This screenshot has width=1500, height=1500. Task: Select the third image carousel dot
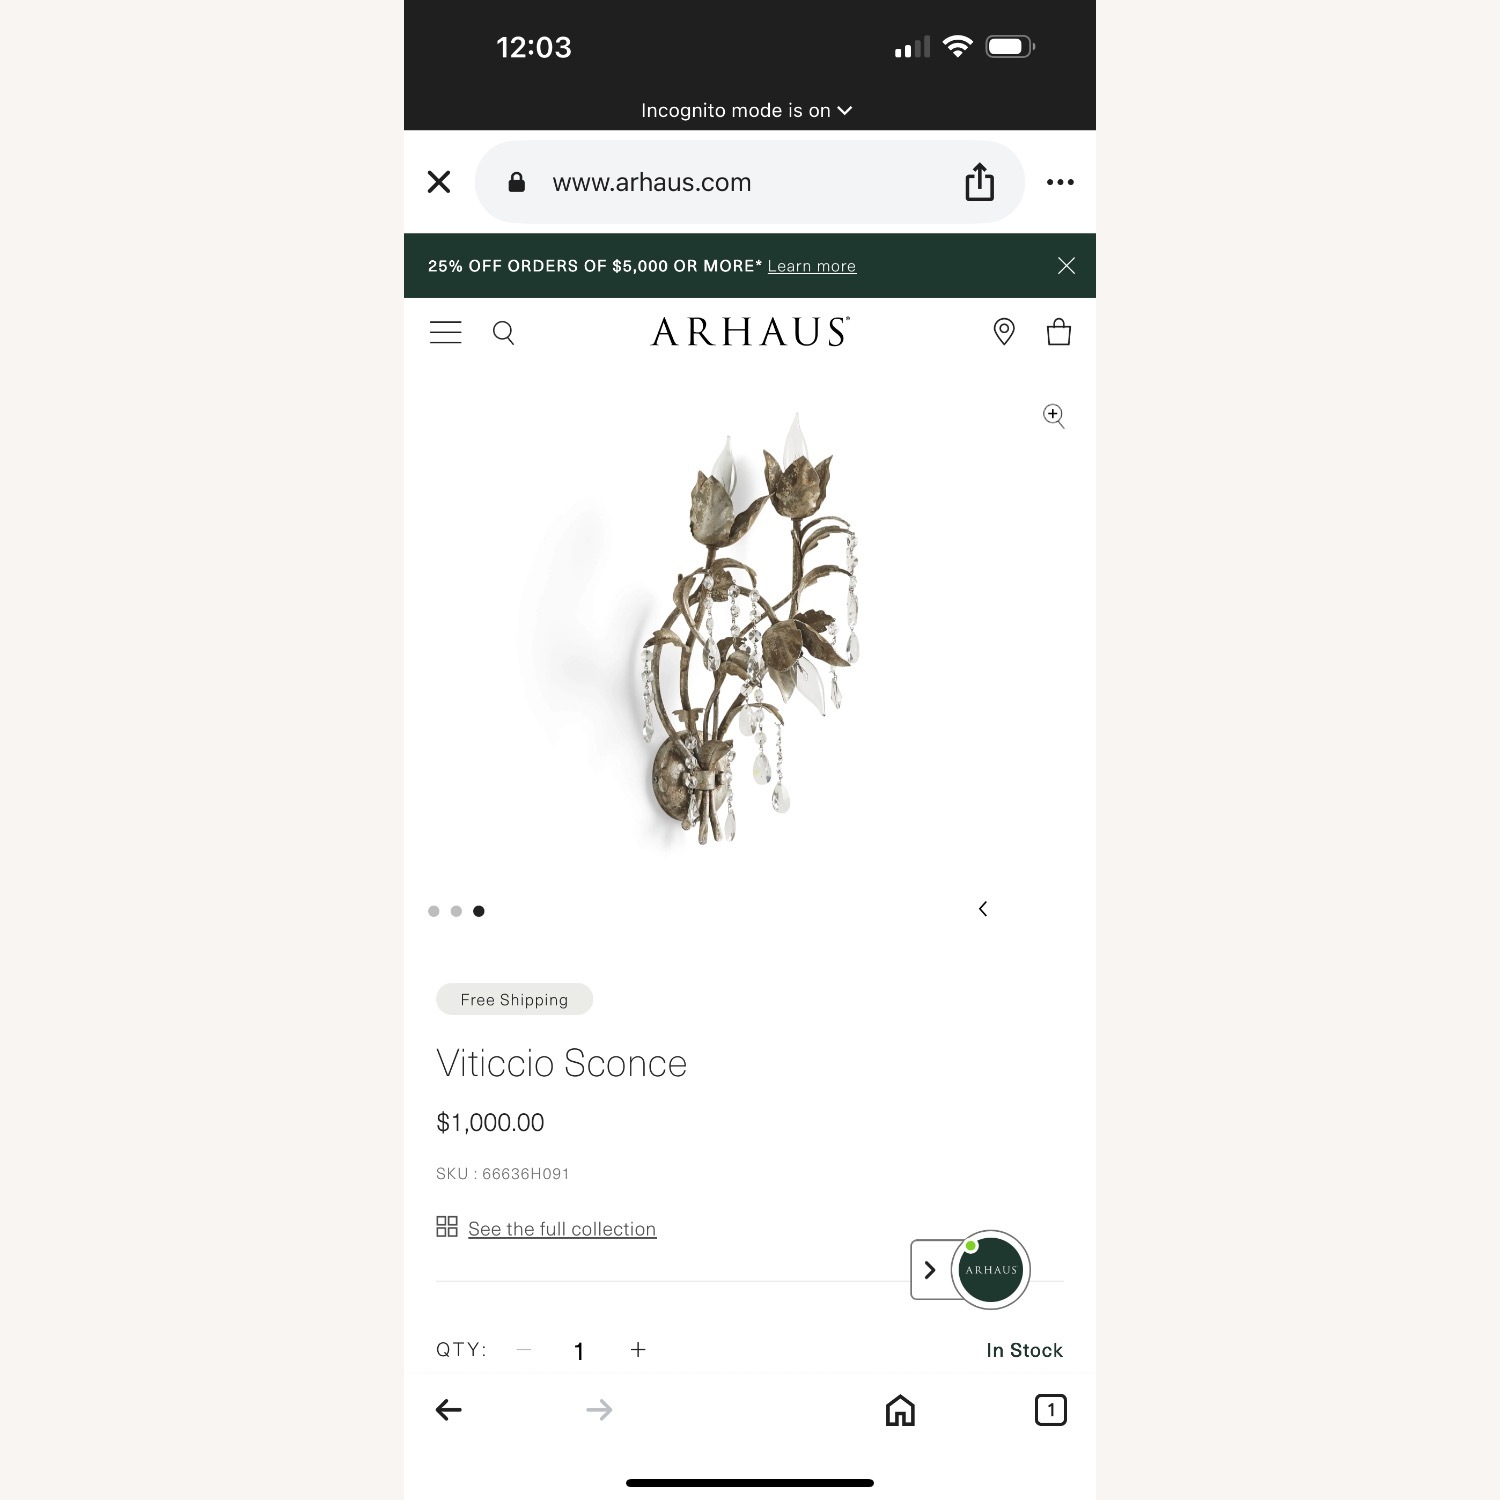(x=479, y=911)
